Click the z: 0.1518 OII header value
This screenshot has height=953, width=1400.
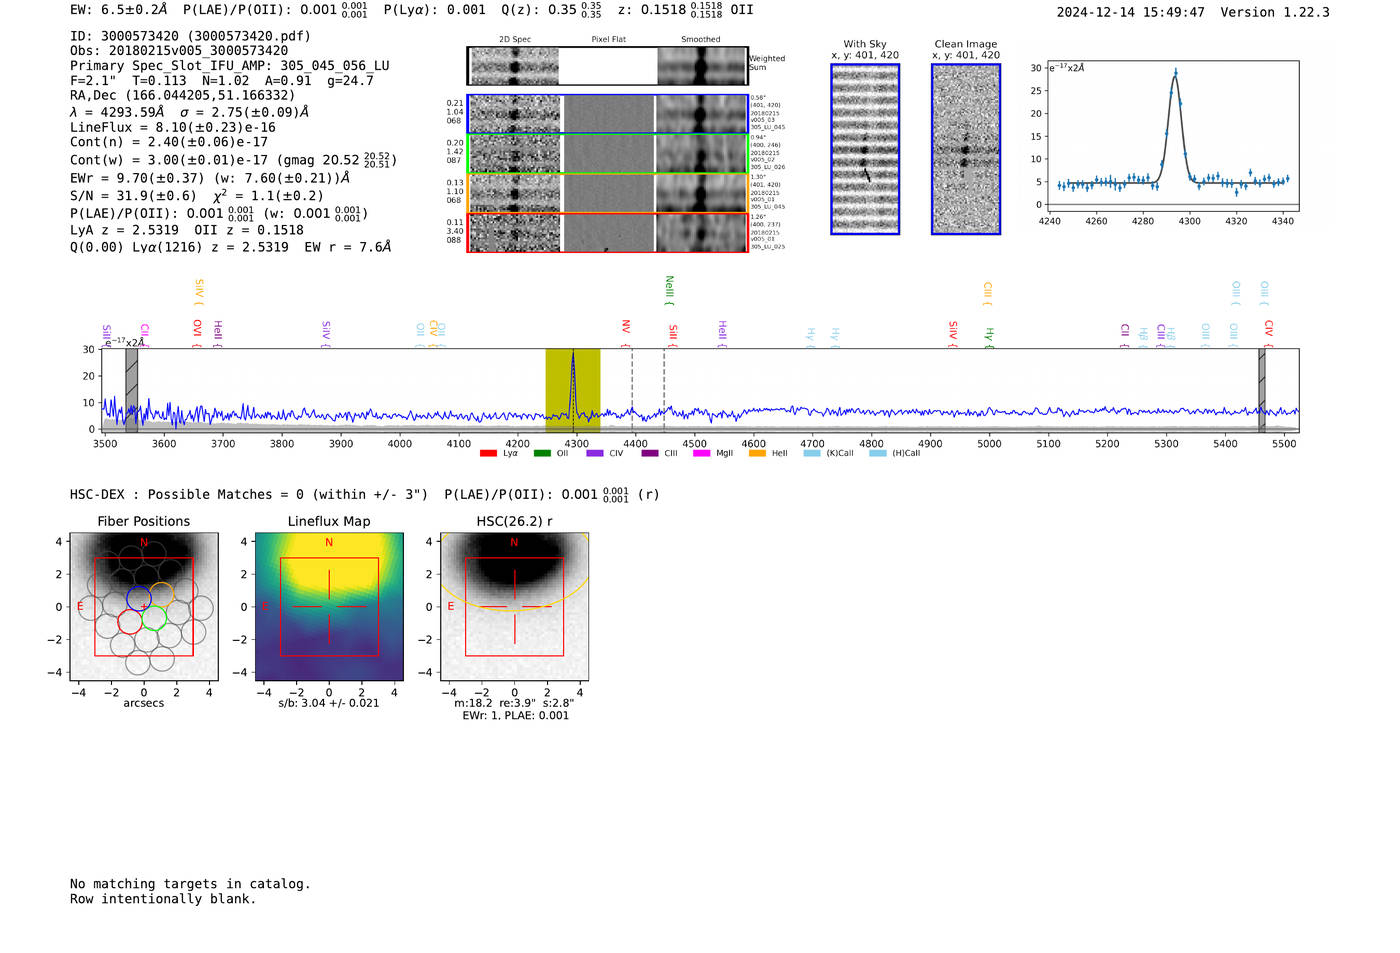(685, 10)
